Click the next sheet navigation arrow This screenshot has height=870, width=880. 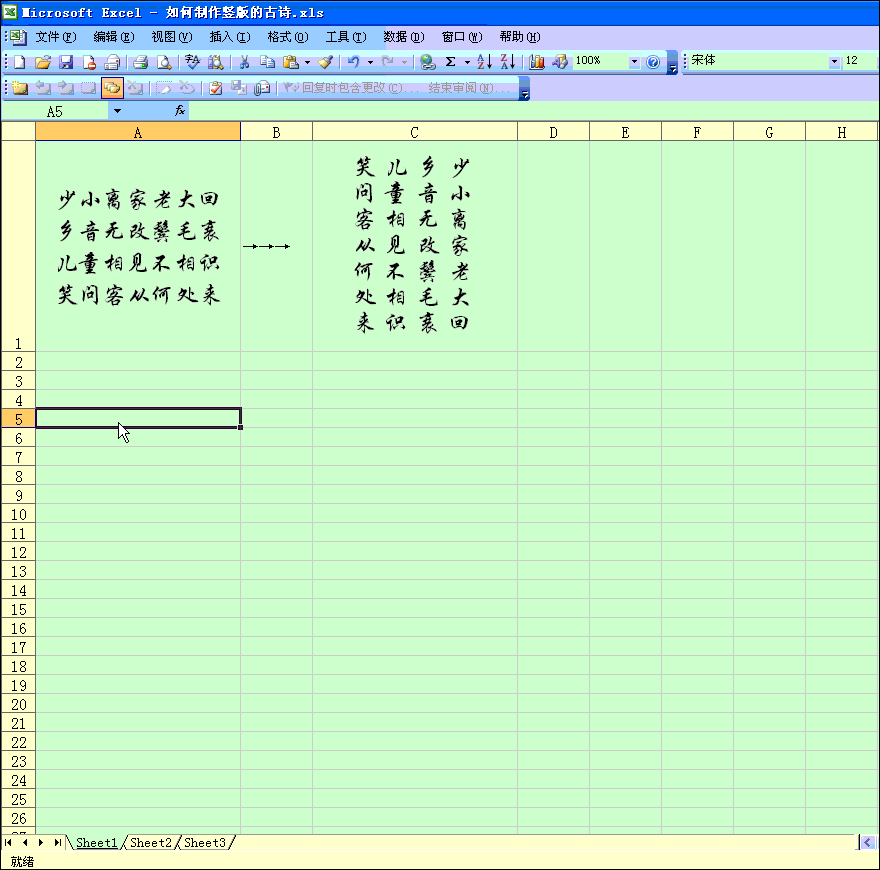(40, 843)
